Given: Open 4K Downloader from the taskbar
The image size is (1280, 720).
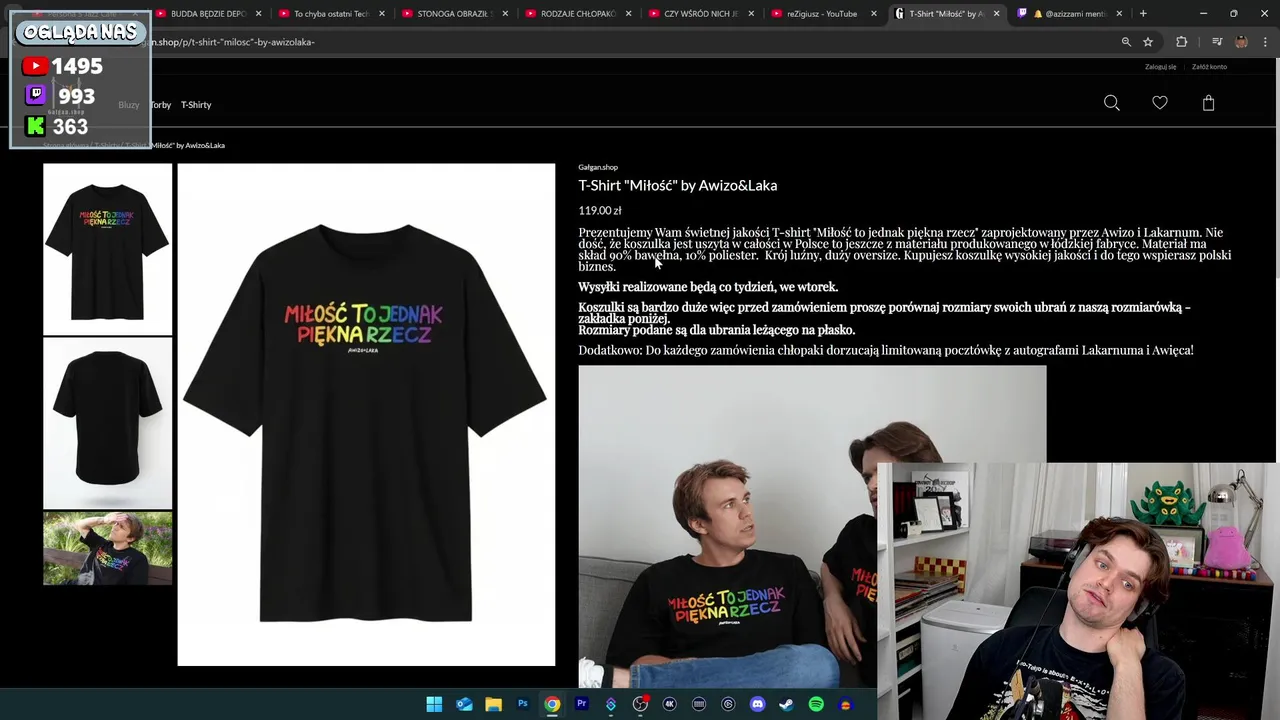Looking at the screenshot, I should click(669, 704).
